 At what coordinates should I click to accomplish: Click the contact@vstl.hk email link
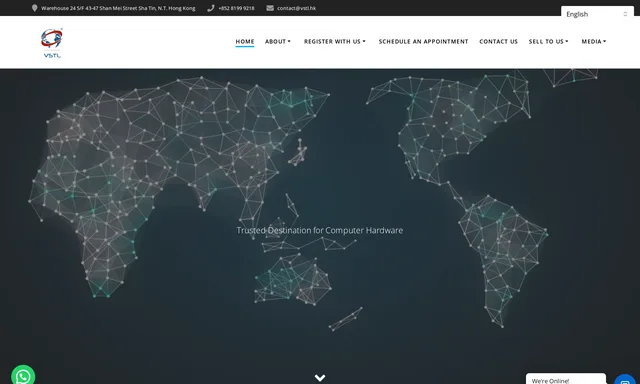pyautogui.click(x=296, y=8)
